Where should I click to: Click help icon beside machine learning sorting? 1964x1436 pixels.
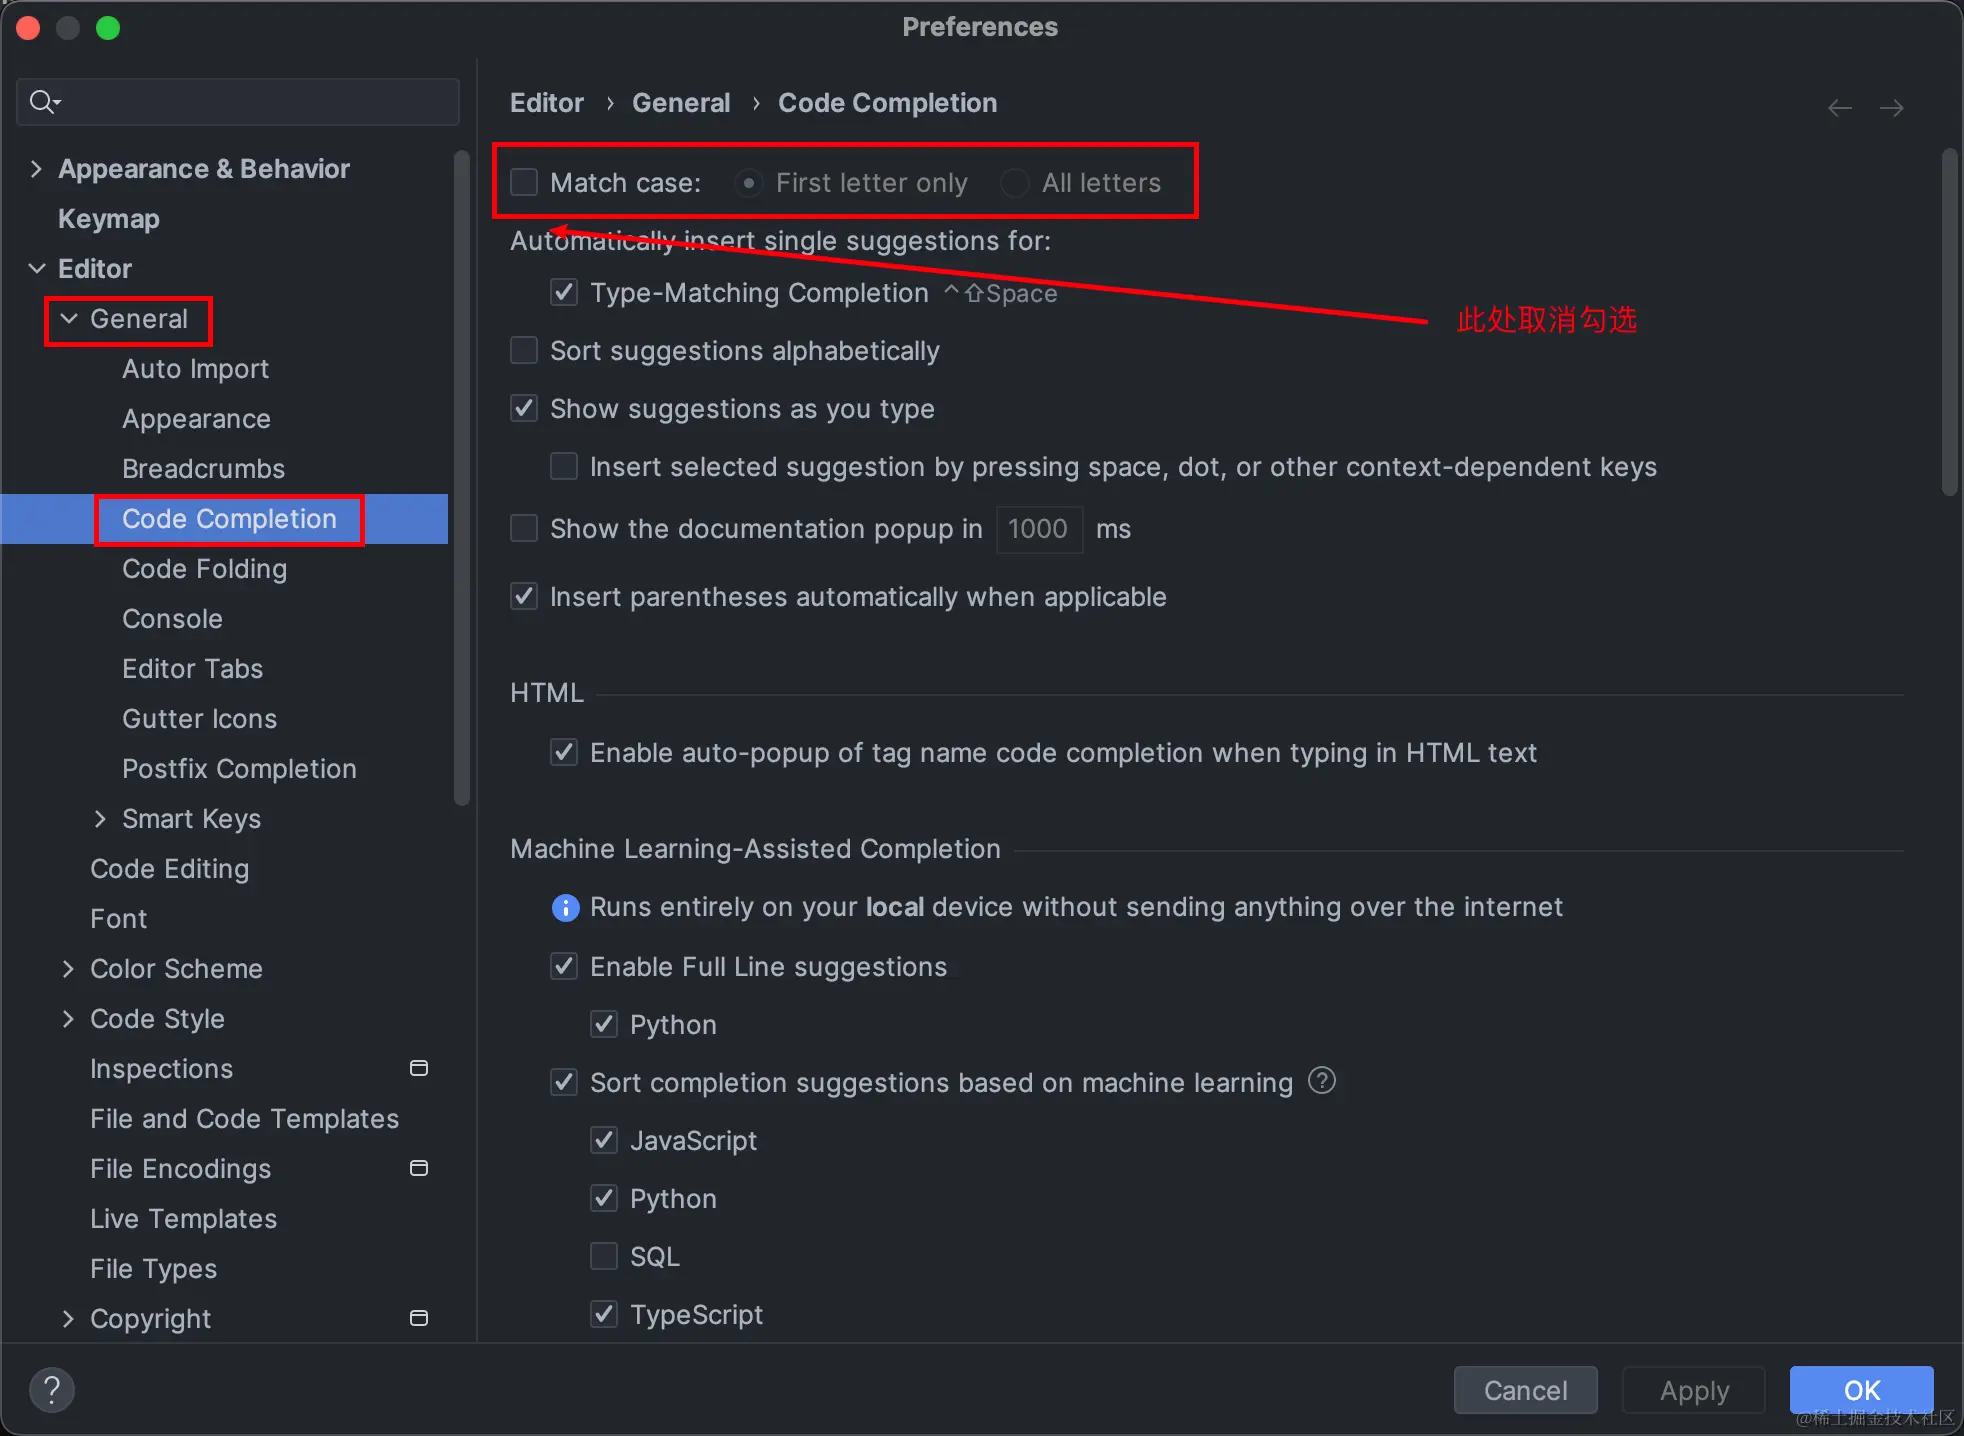[x=1321, y=1081]
